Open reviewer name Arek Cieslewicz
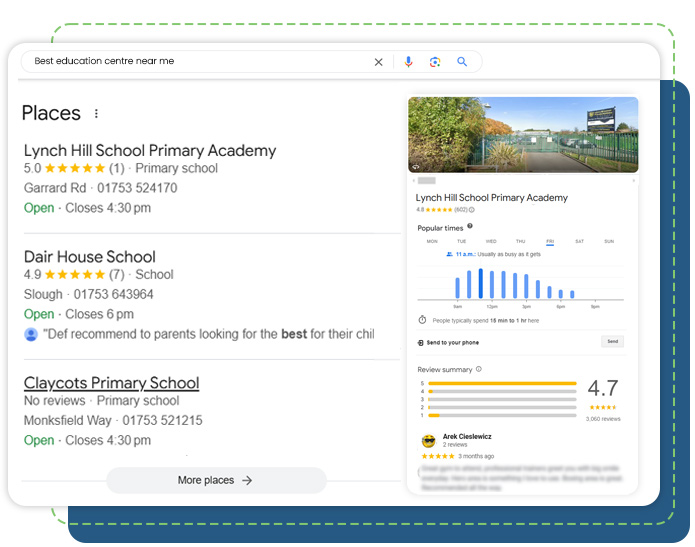 (x=467, y=437)
